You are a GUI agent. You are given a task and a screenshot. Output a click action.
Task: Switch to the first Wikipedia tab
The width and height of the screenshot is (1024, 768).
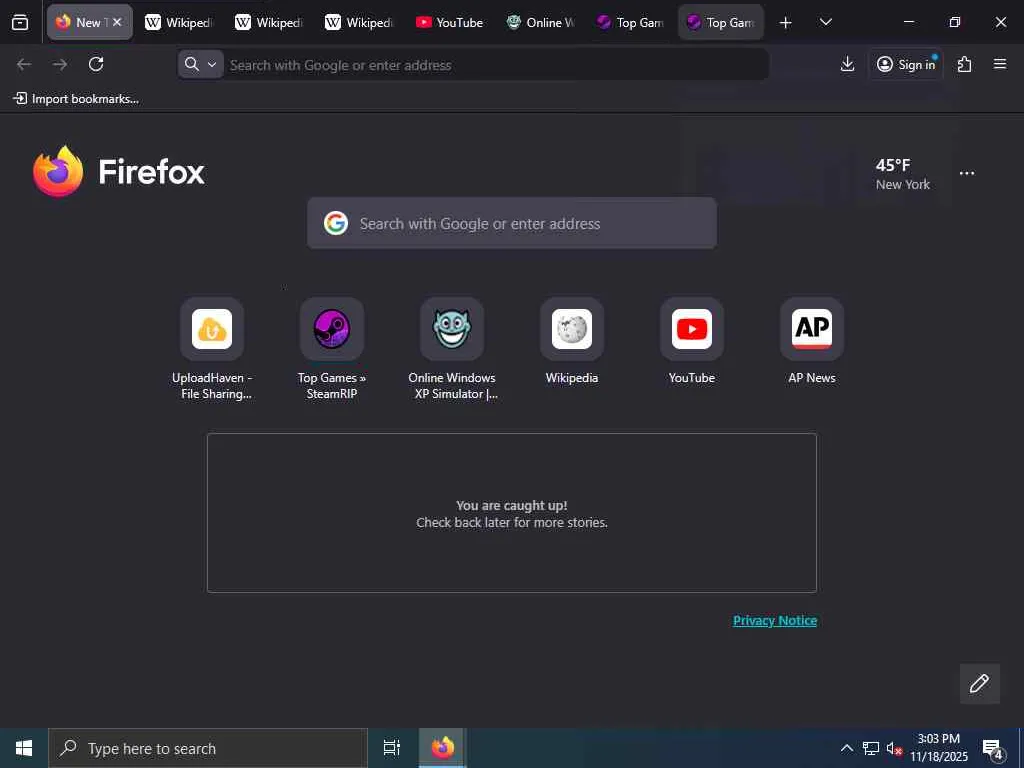pos(180,22)
